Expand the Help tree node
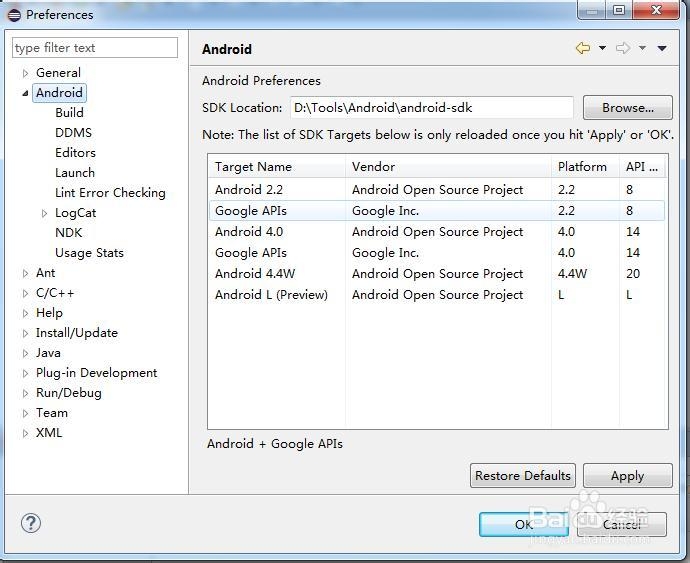Screen dimensions: 690x563 point(26,313)
